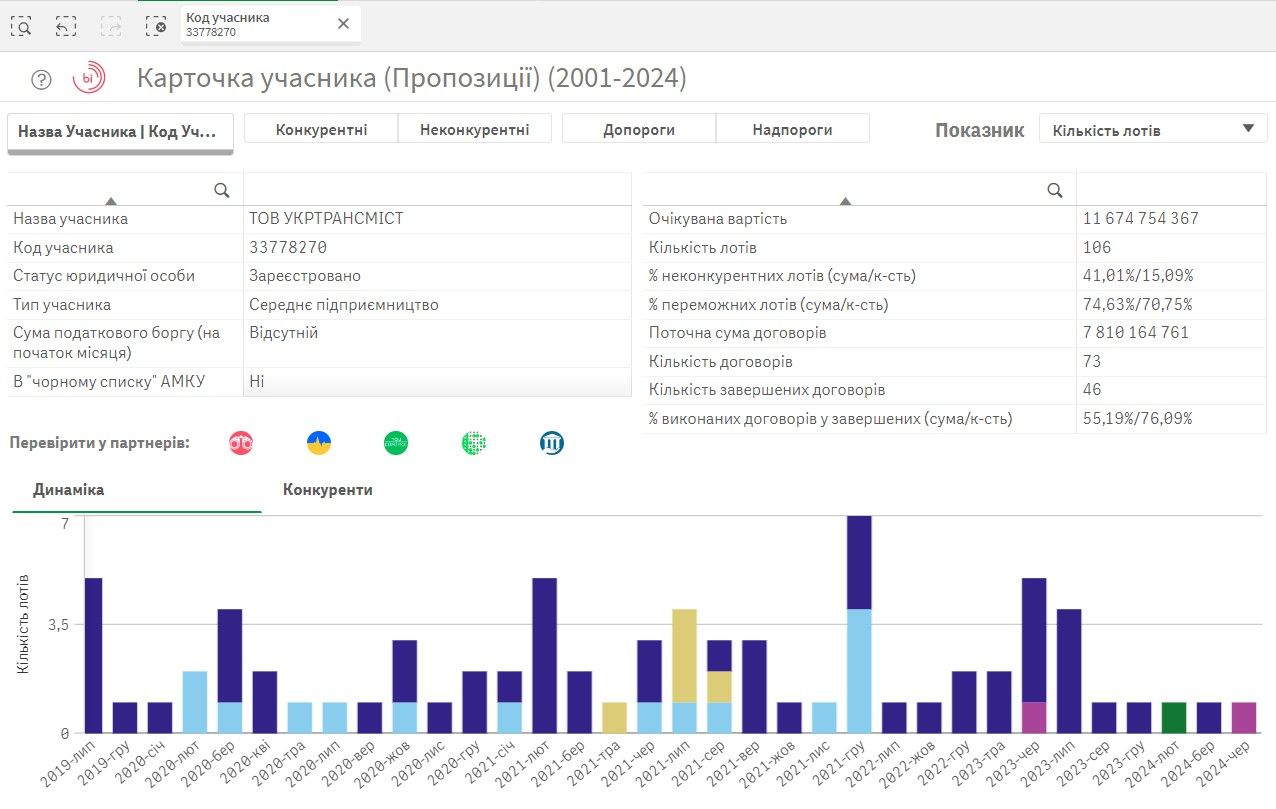Close the Код учасника selection chip
The width and height of the screenshot is (1276, 809).
[343, 23]
